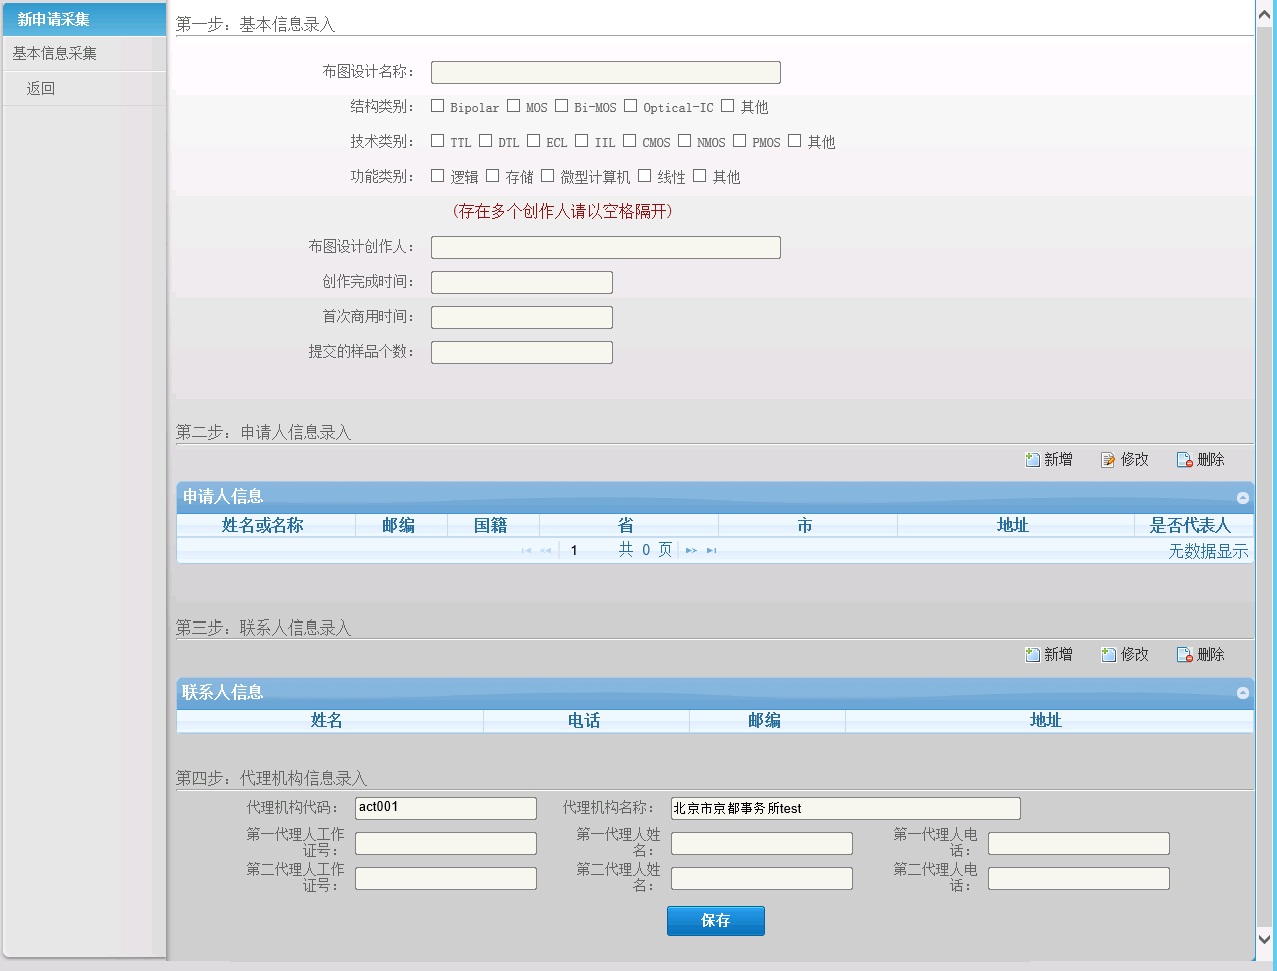The height and width of the screenshot is (971, 1277).
Task: Jump to last page in applicant table pager
Action: (x=712, y=551)
